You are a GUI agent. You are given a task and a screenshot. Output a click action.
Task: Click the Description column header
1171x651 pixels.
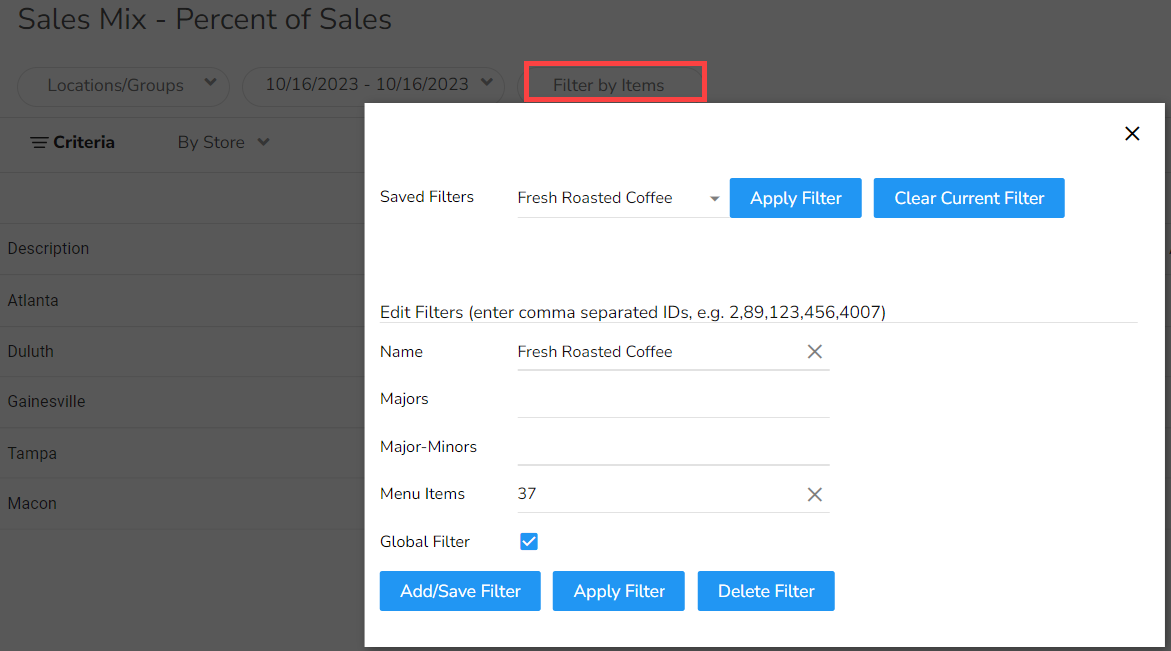click(48, 248)
